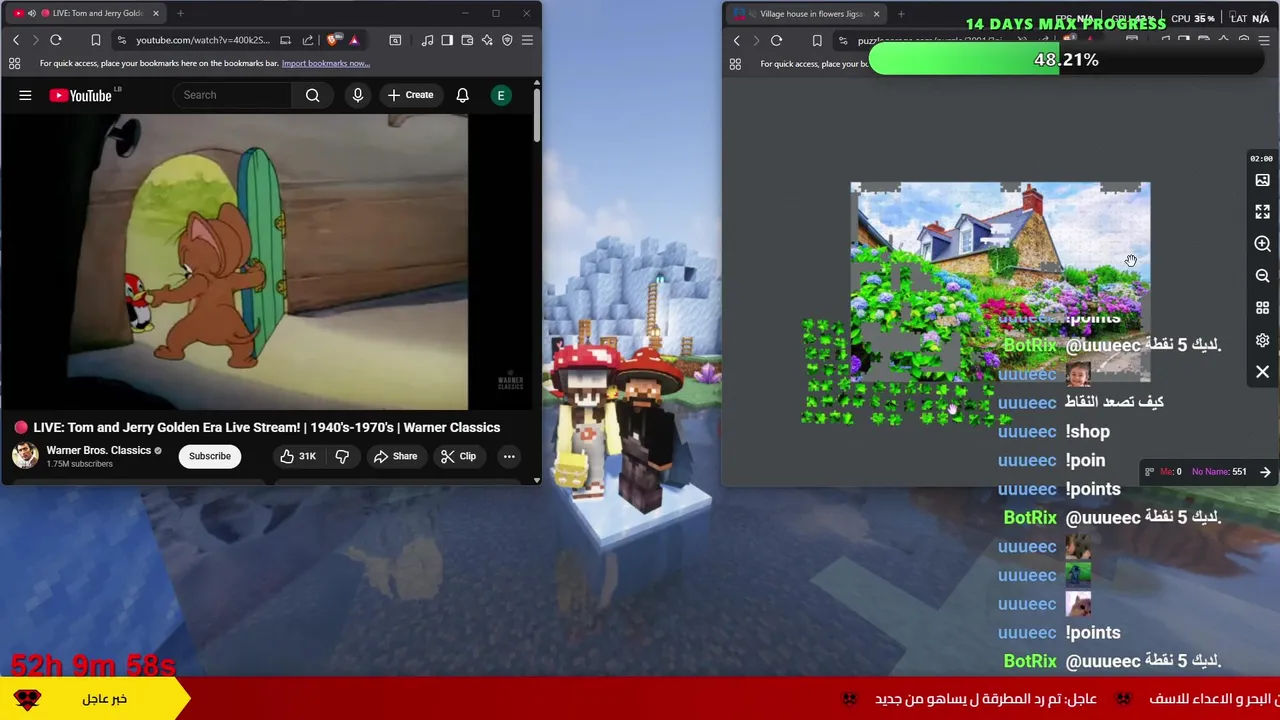Open the account avatar E menu
This screenshot has width=1280, height=720.
[501, 95]
